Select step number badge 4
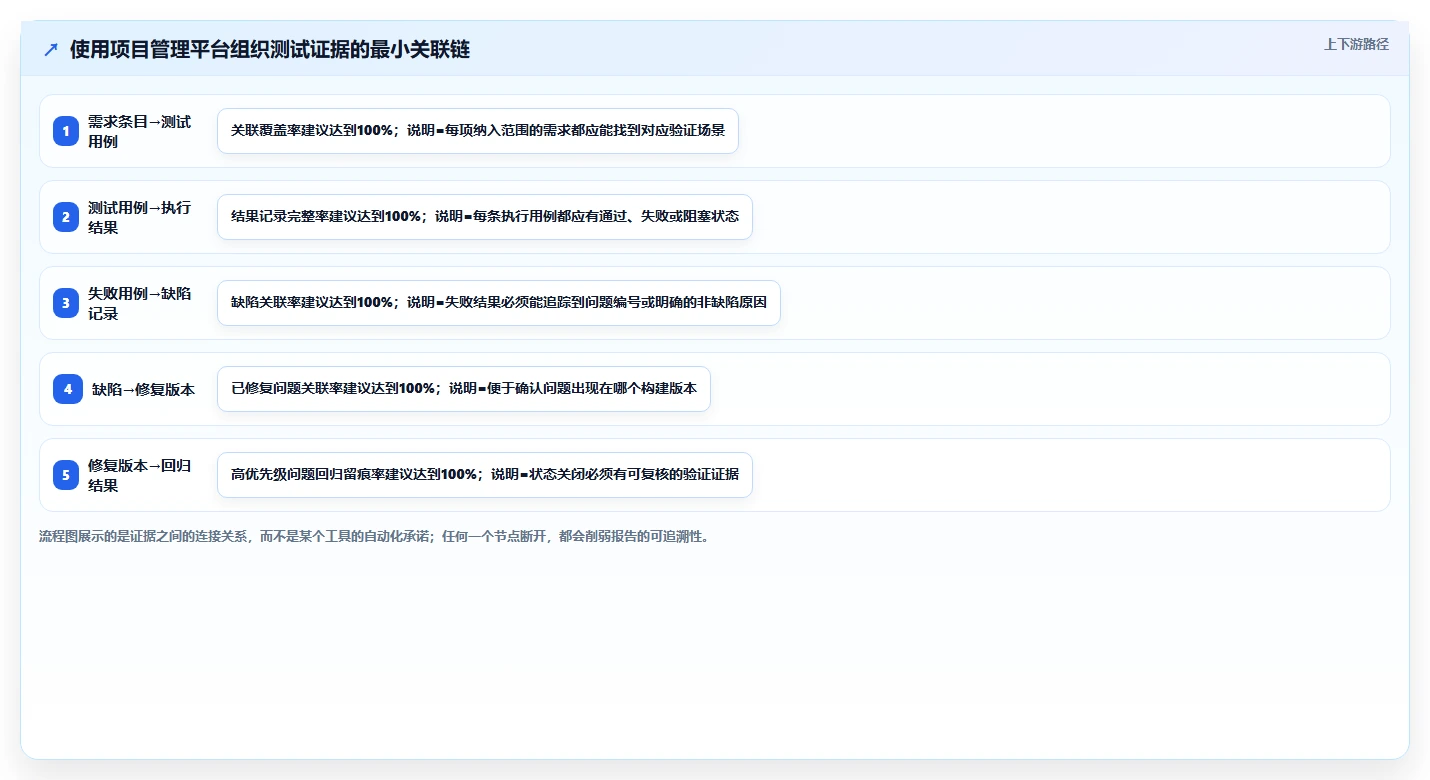 pos(68,389)
